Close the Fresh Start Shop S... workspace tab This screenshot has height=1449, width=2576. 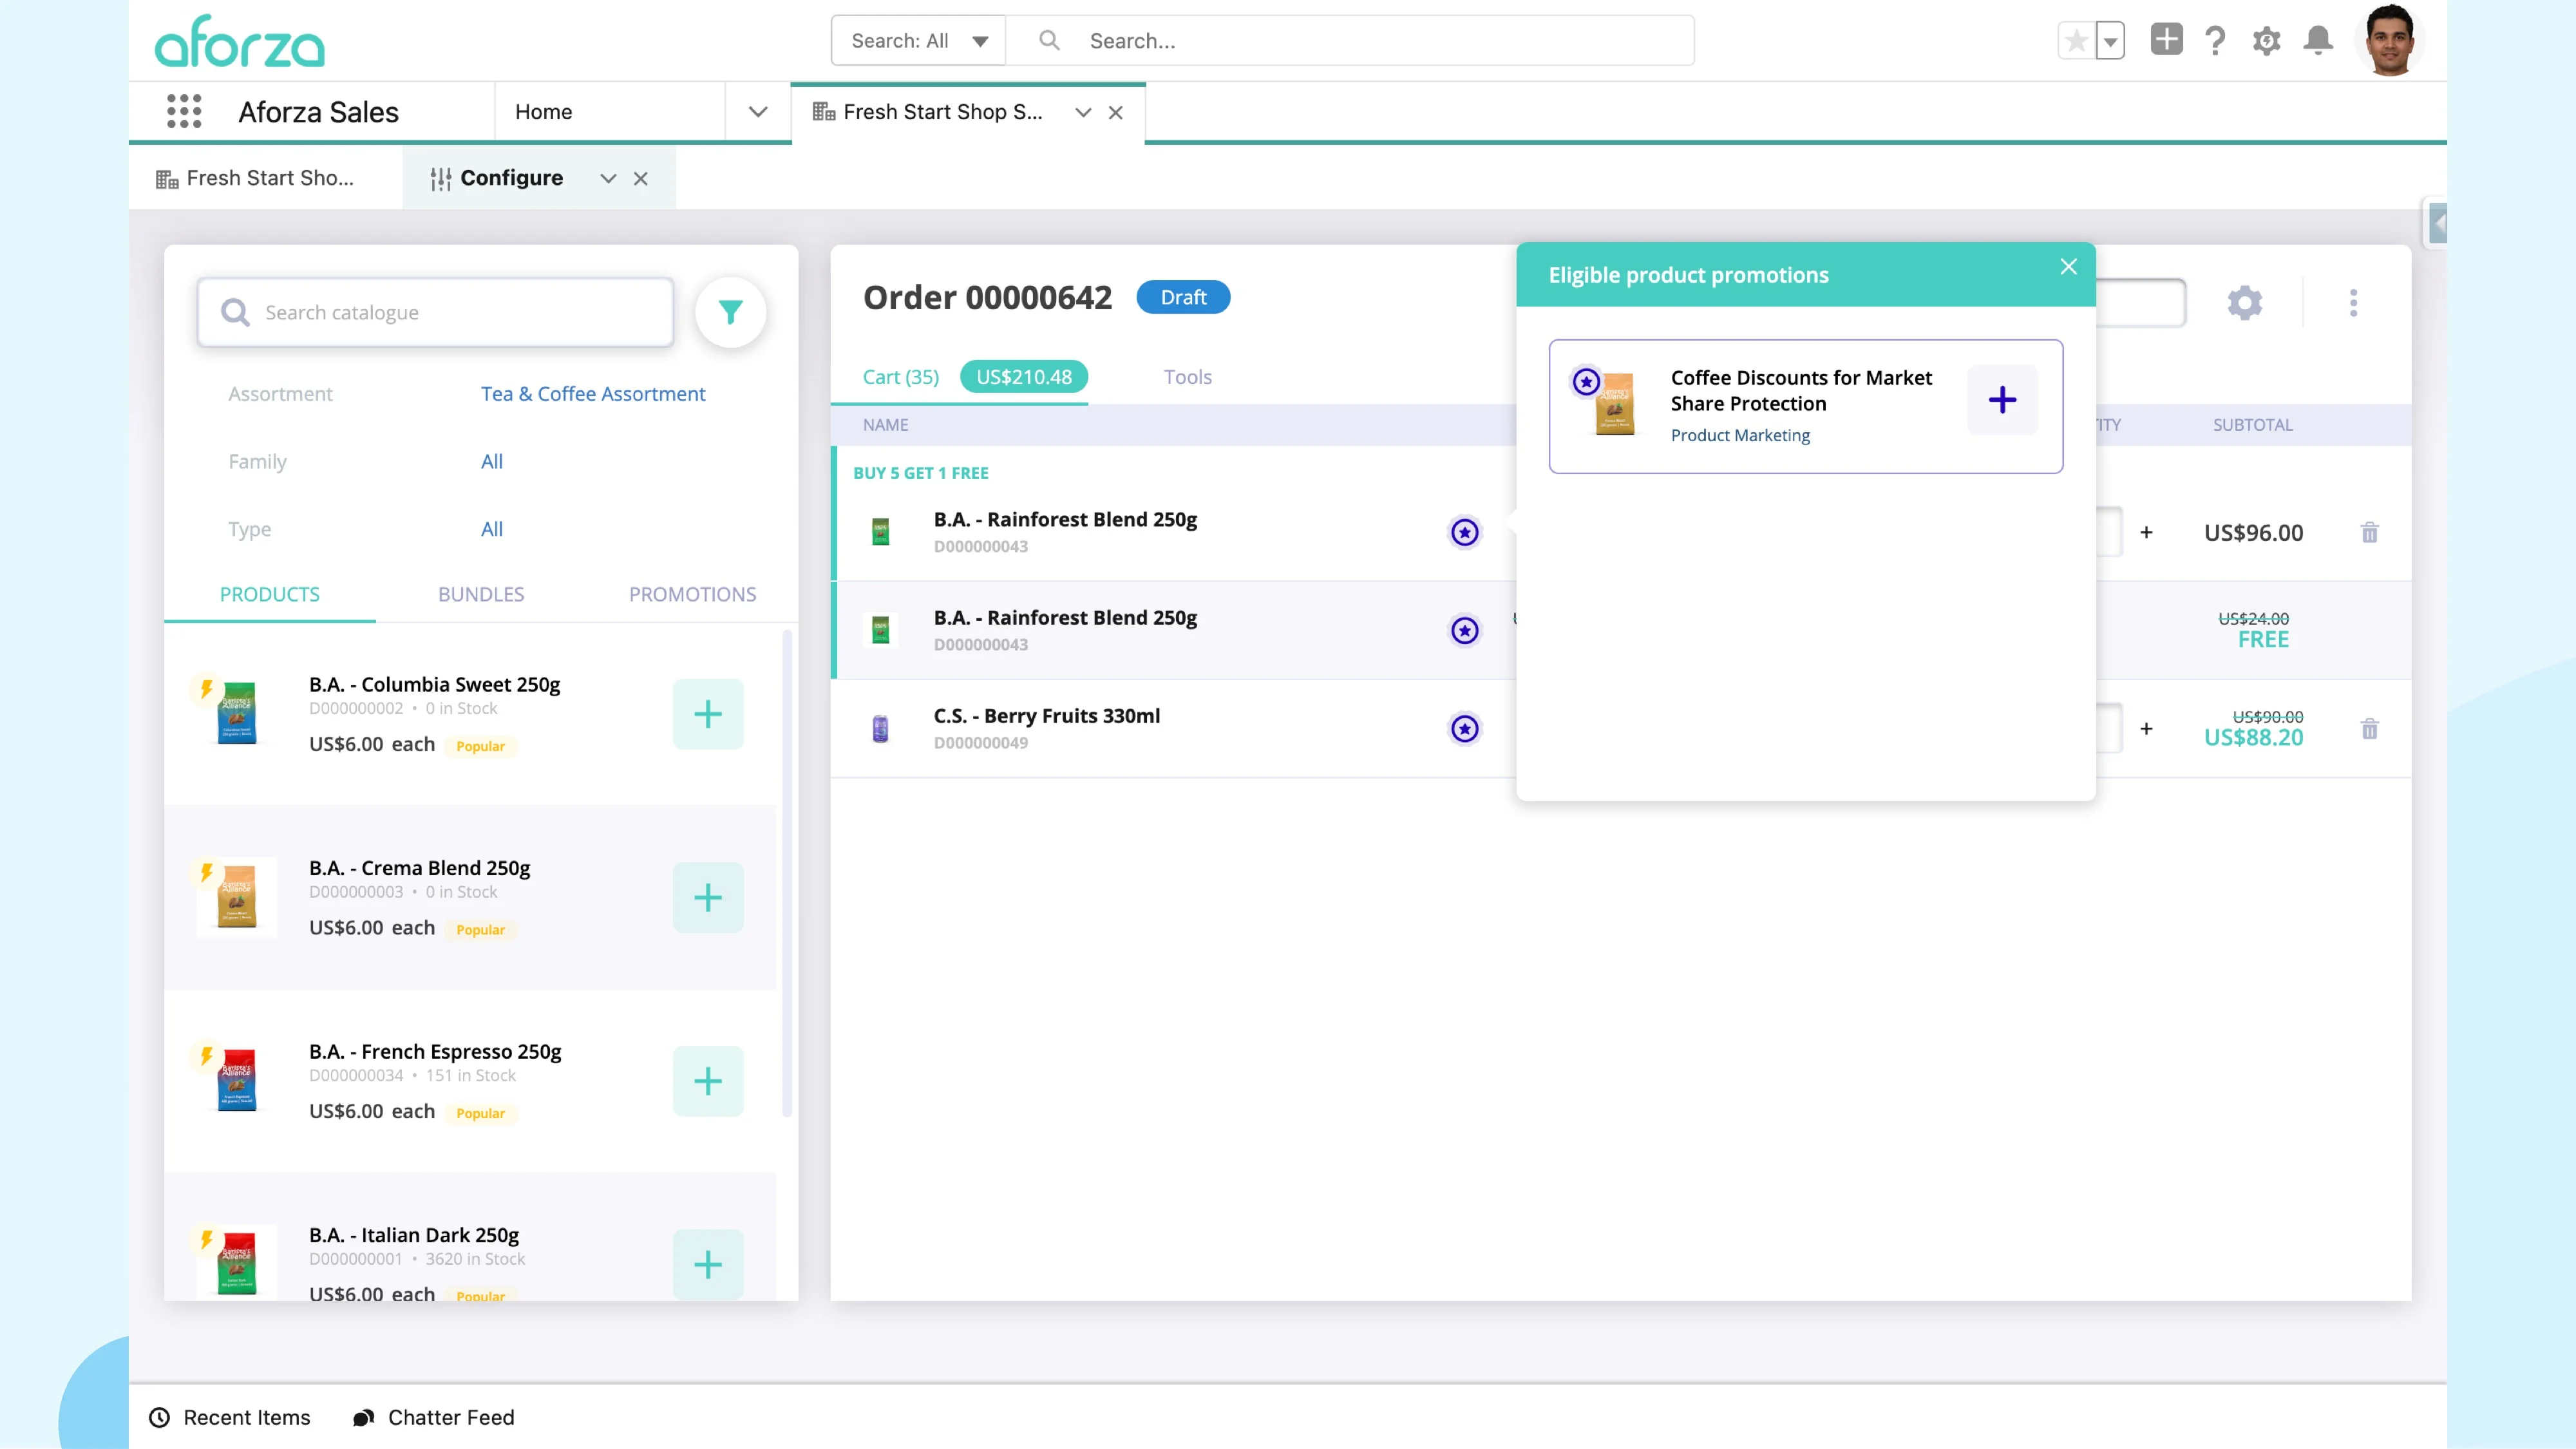tap(1116, 113)
